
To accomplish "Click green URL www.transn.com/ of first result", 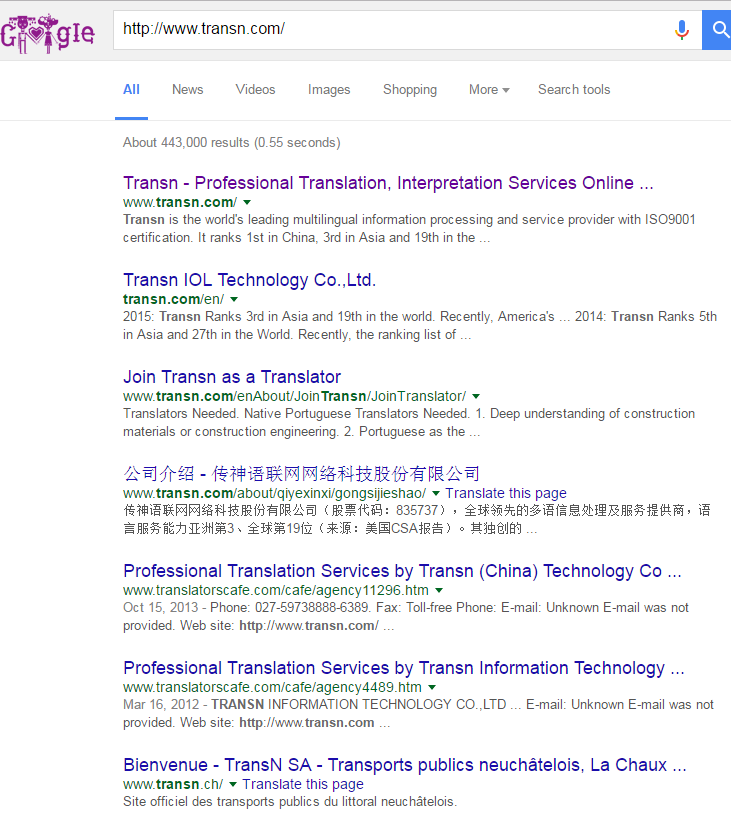I will coord(180,202).
